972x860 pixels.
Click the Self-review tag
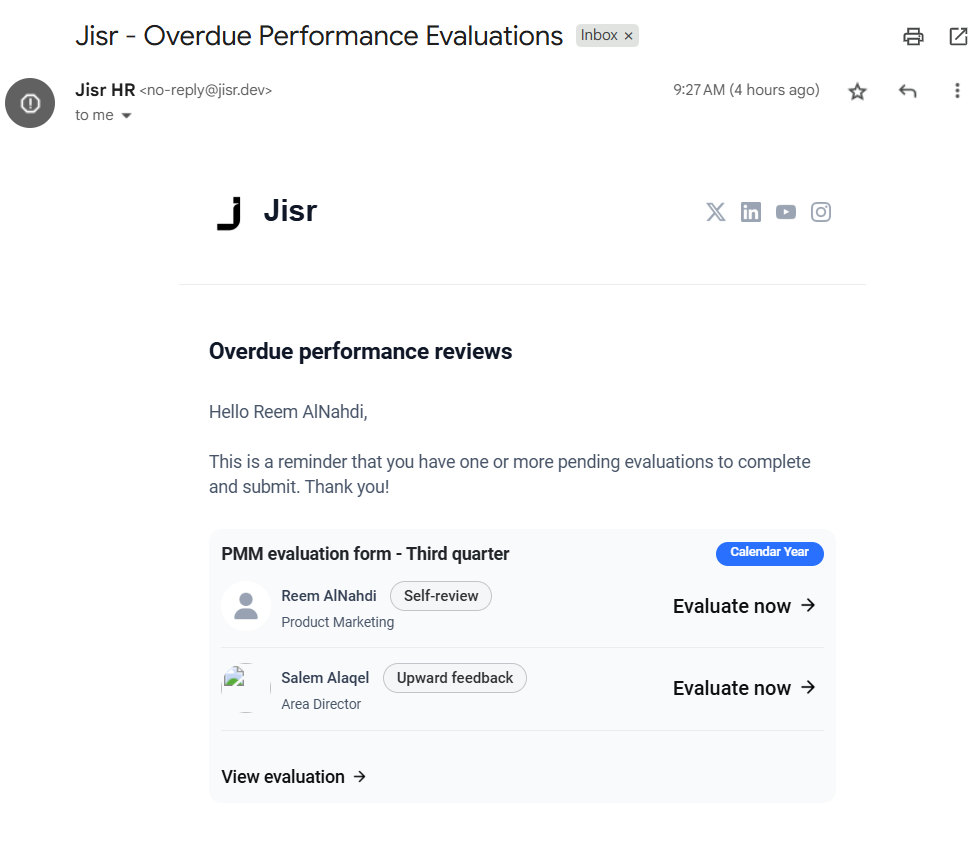pos(441,596)
